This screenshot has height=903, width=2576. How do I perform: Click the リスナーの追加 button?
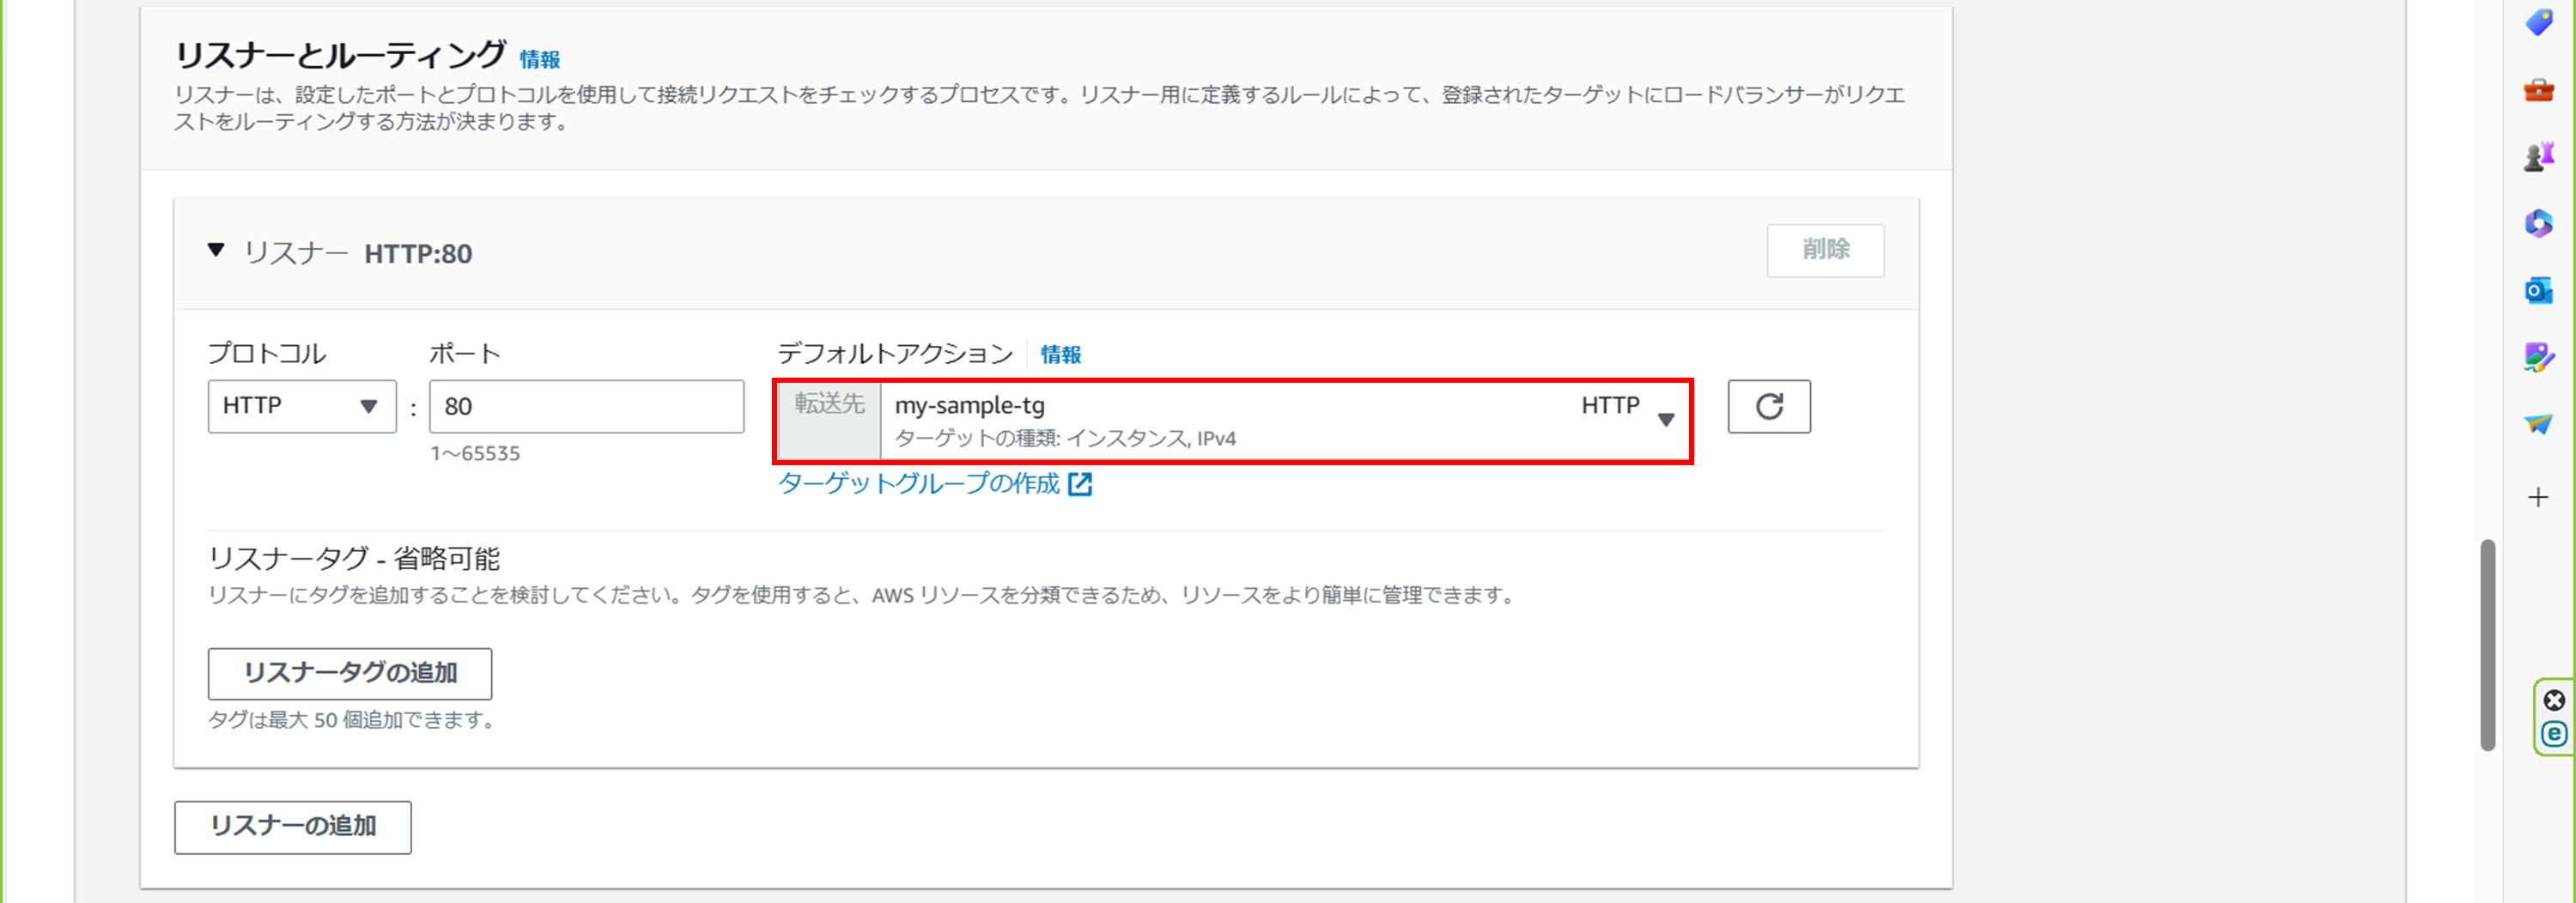coord(293,827)
